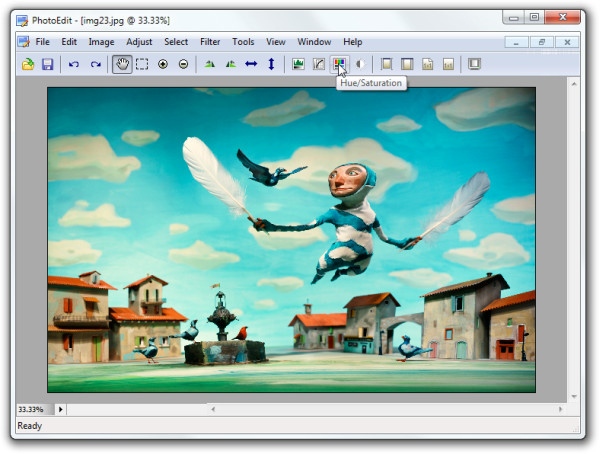Viewport: 600px width, 454px height.
Task: Click the Open file folder icon
Action: click(28, 64)
